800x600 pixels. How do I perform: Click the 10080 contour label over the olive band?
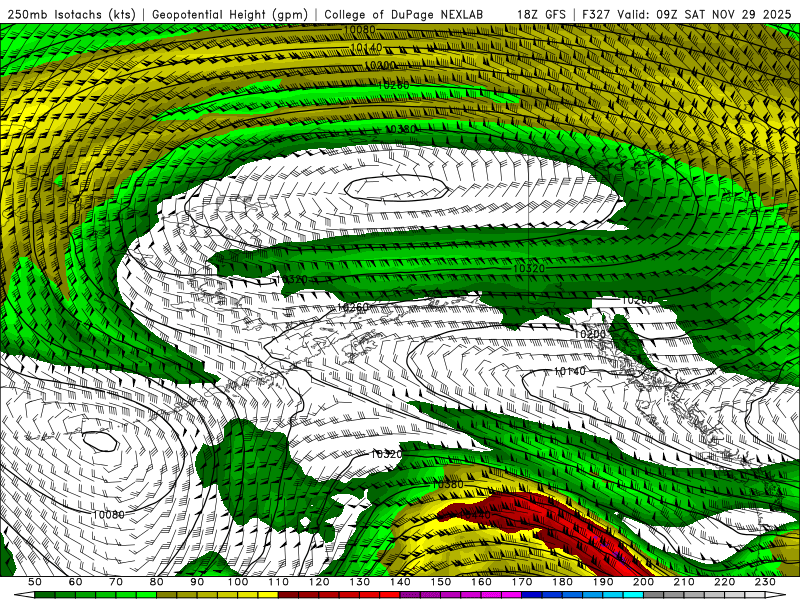tap(359, 30)
